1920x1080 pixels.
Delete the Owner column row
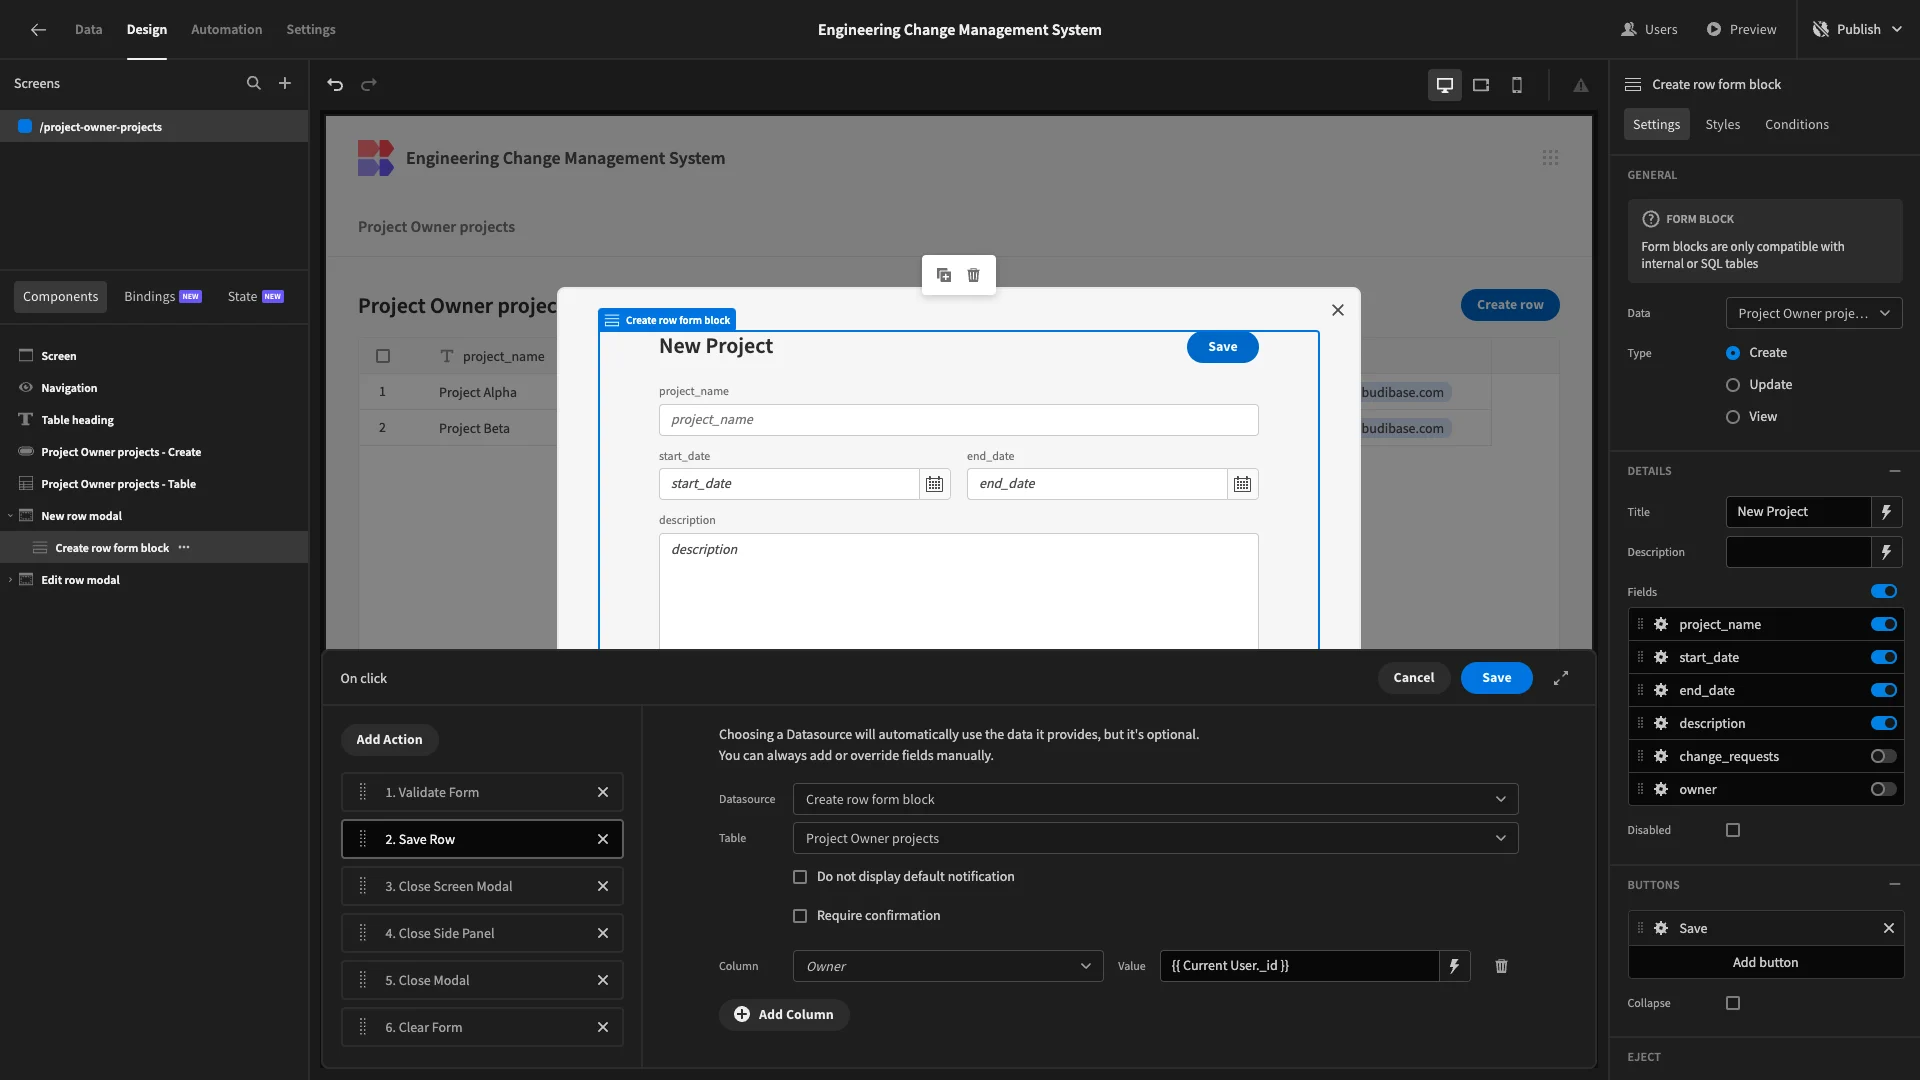click(x=1501, y=966)
